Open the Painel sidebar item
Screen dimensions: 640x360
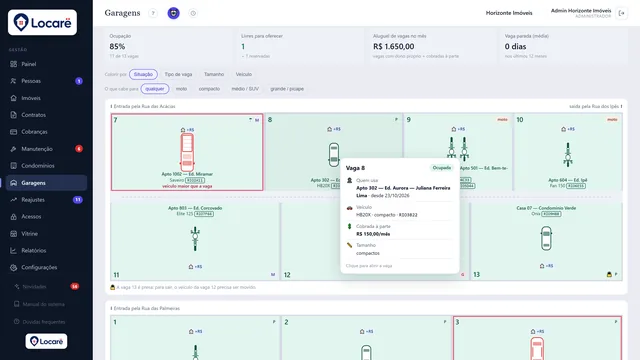coord(46,64)
